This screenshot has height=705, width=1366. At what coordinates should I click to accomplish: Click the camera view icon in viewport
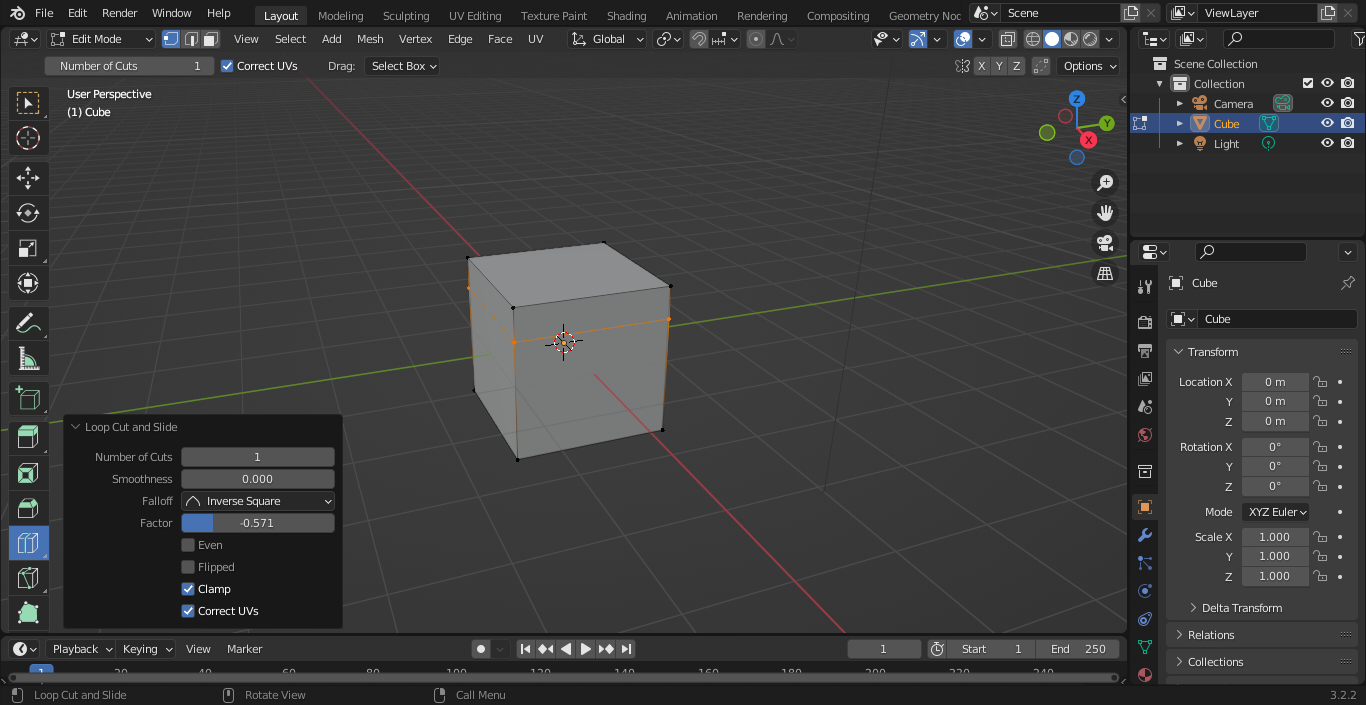(1105, 243)
